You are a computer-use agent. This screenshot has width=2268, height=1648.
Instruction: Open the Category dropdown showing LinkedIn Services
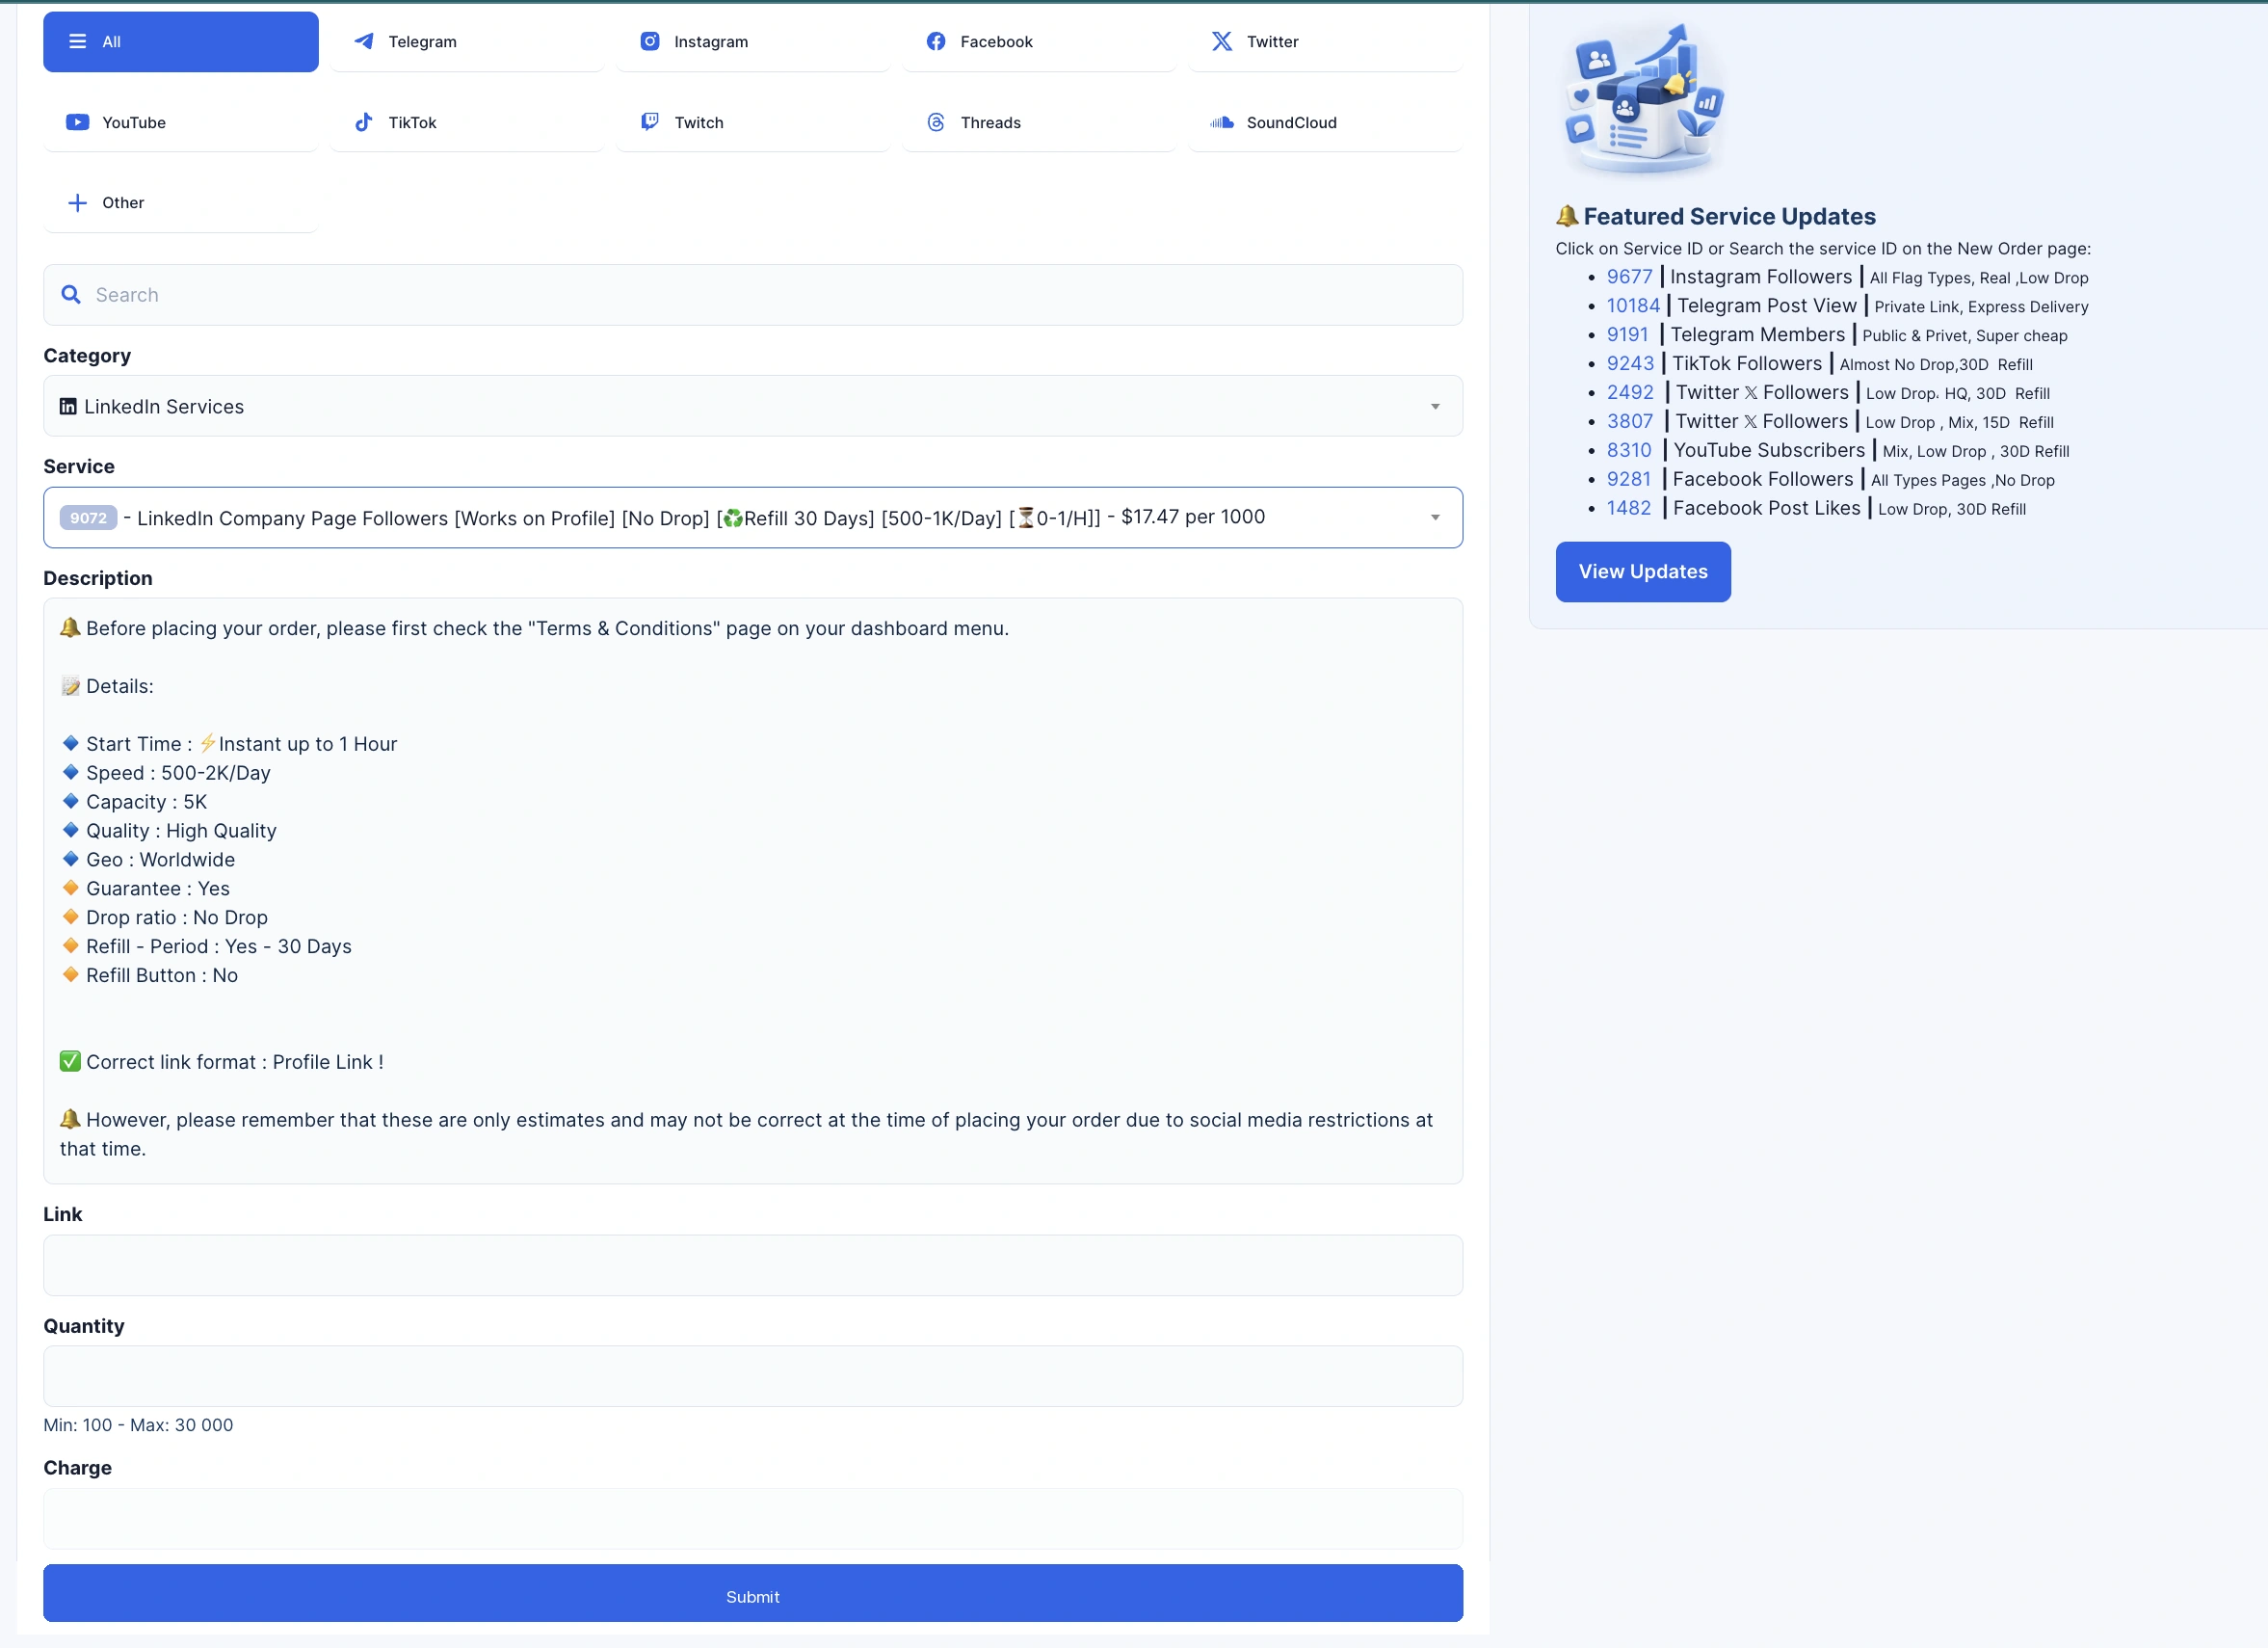tap(753, 406)
